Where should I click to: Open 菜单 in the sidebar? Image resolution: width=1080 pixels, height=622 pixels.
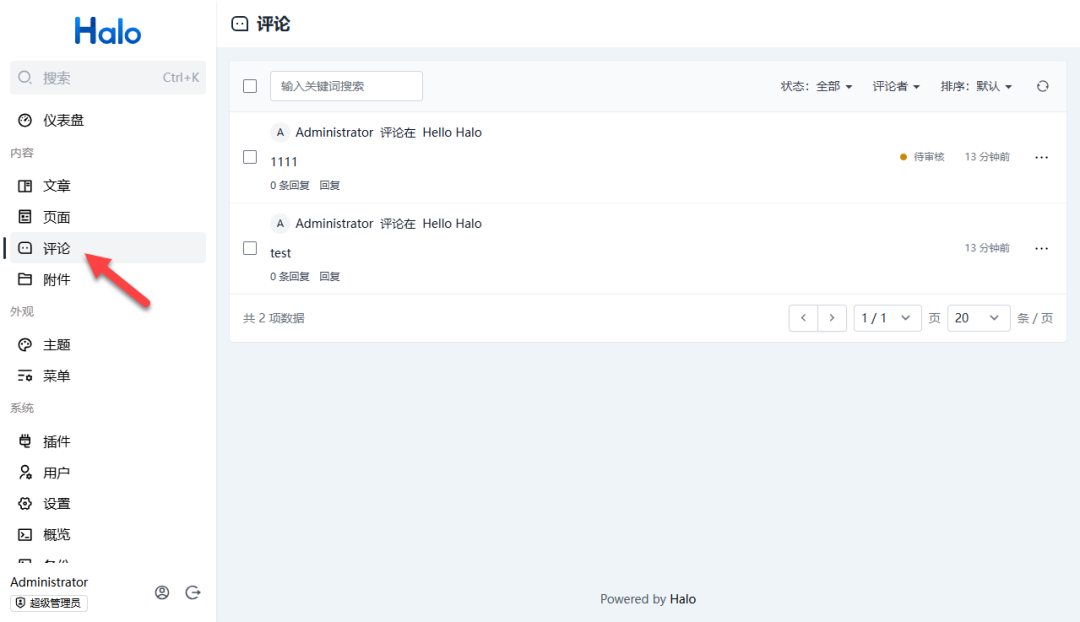coord(107,375)
